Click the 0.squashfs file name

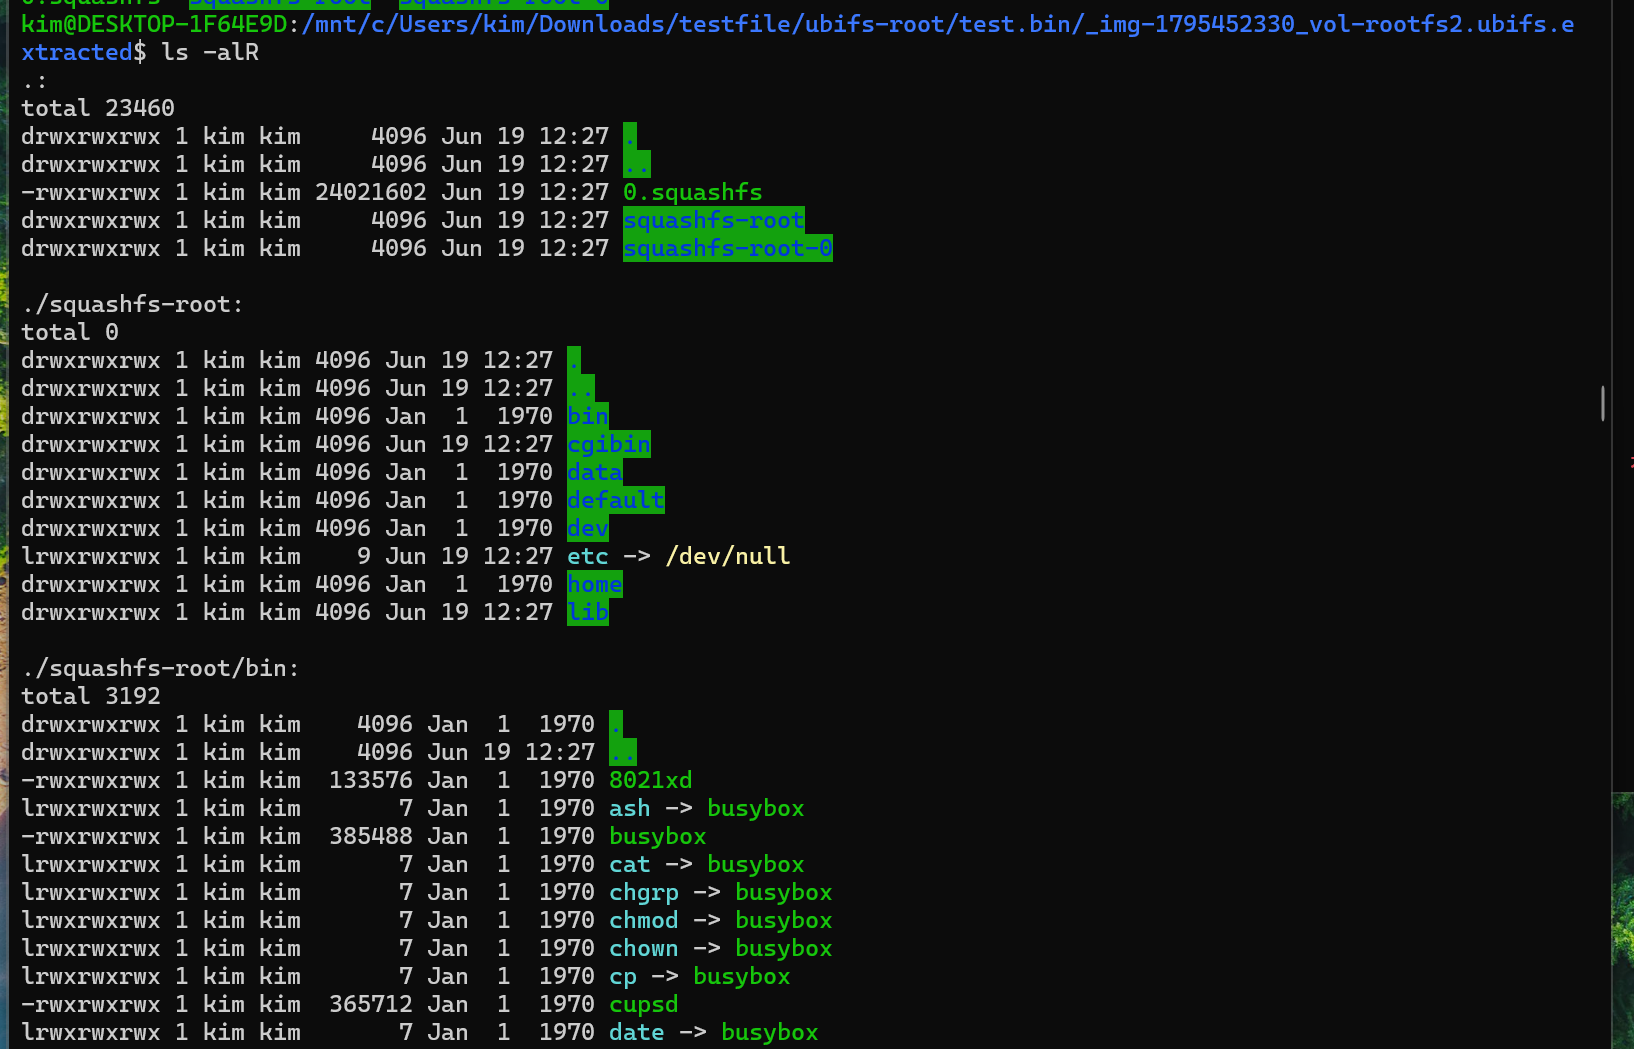coord(693,192)
